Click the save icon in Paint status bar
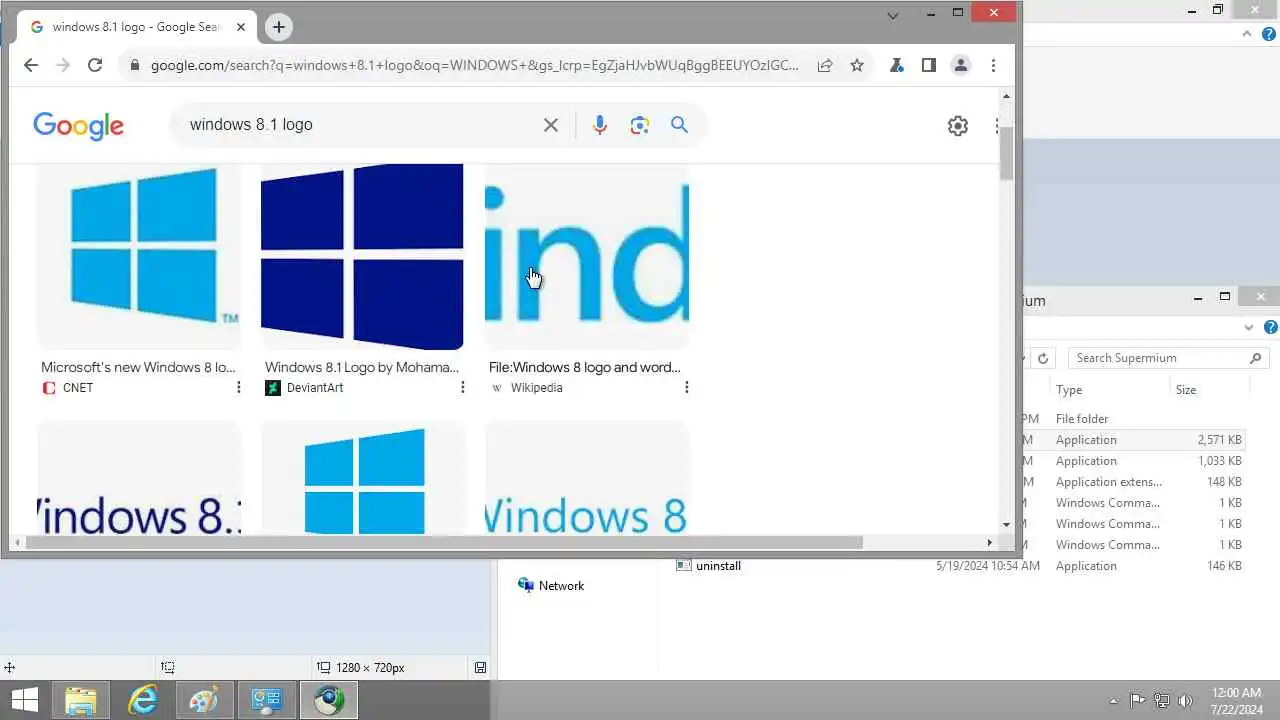The height and width of the screenshot is (720, 1280). 481,667
